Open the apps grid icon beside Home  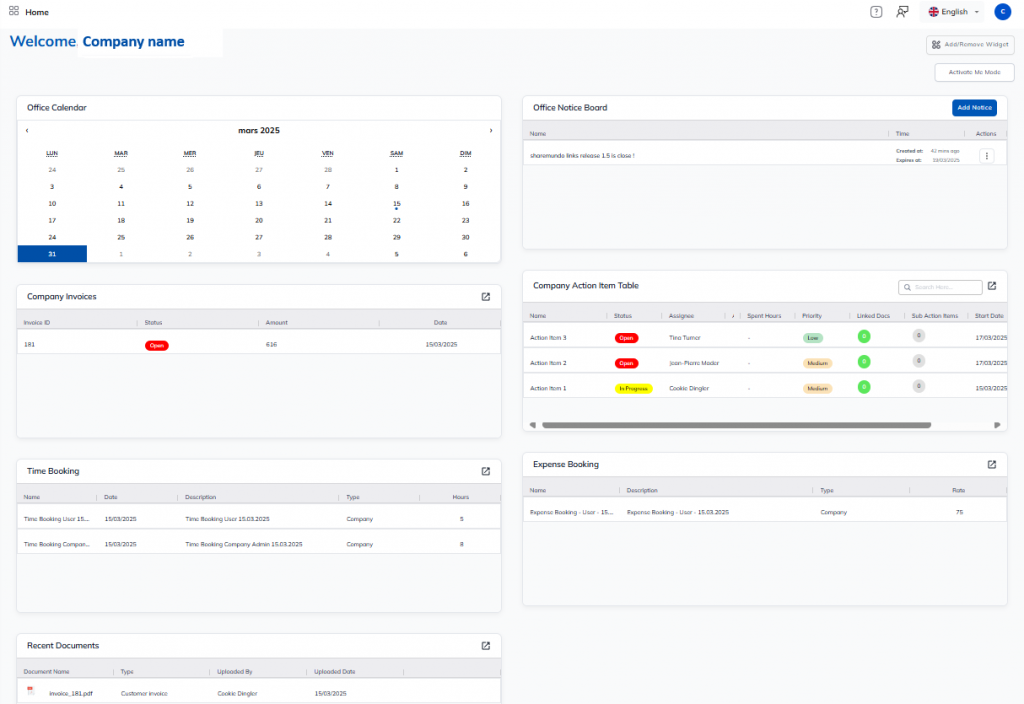(x=14, y=12)
